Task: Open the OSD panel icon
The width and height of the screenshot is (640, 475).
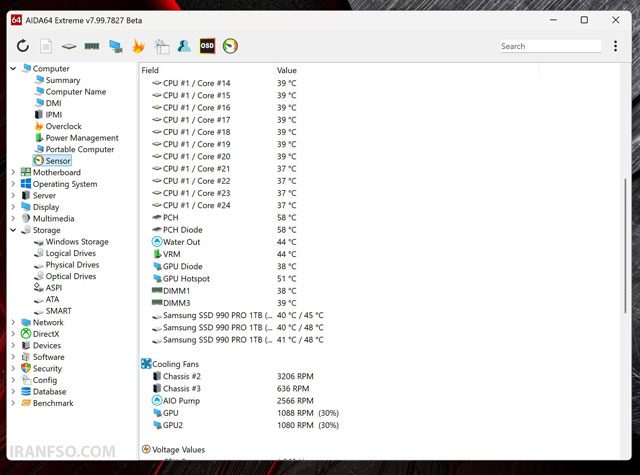Action: pos(207,46)
